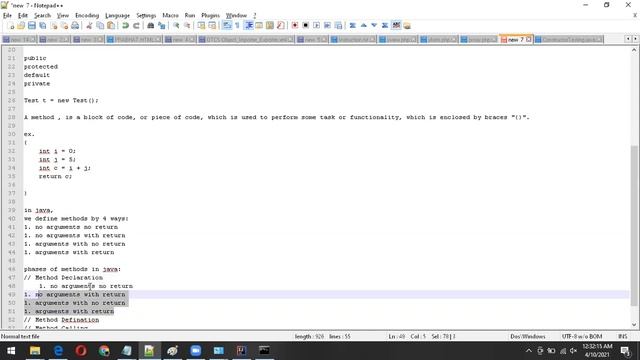
Task: Click the Run Macro Multiple Times icon
Action: click(x=327, y=26)
